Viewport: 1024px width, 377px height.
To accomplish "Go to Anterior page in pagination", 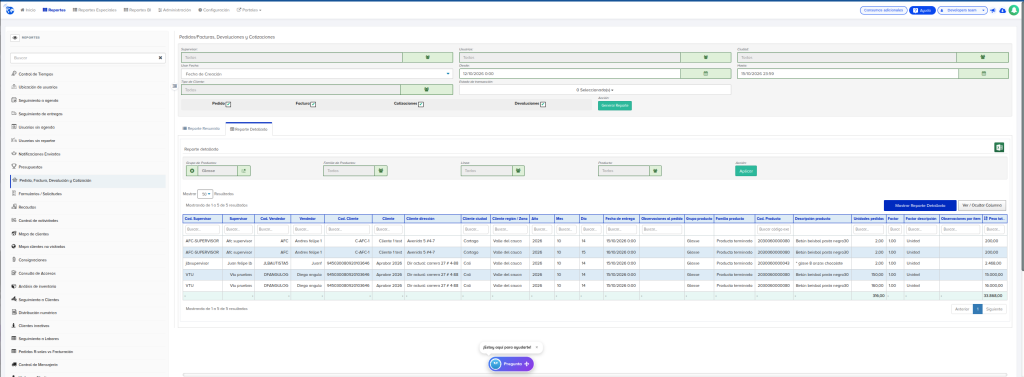I will [x=961, y=308].
